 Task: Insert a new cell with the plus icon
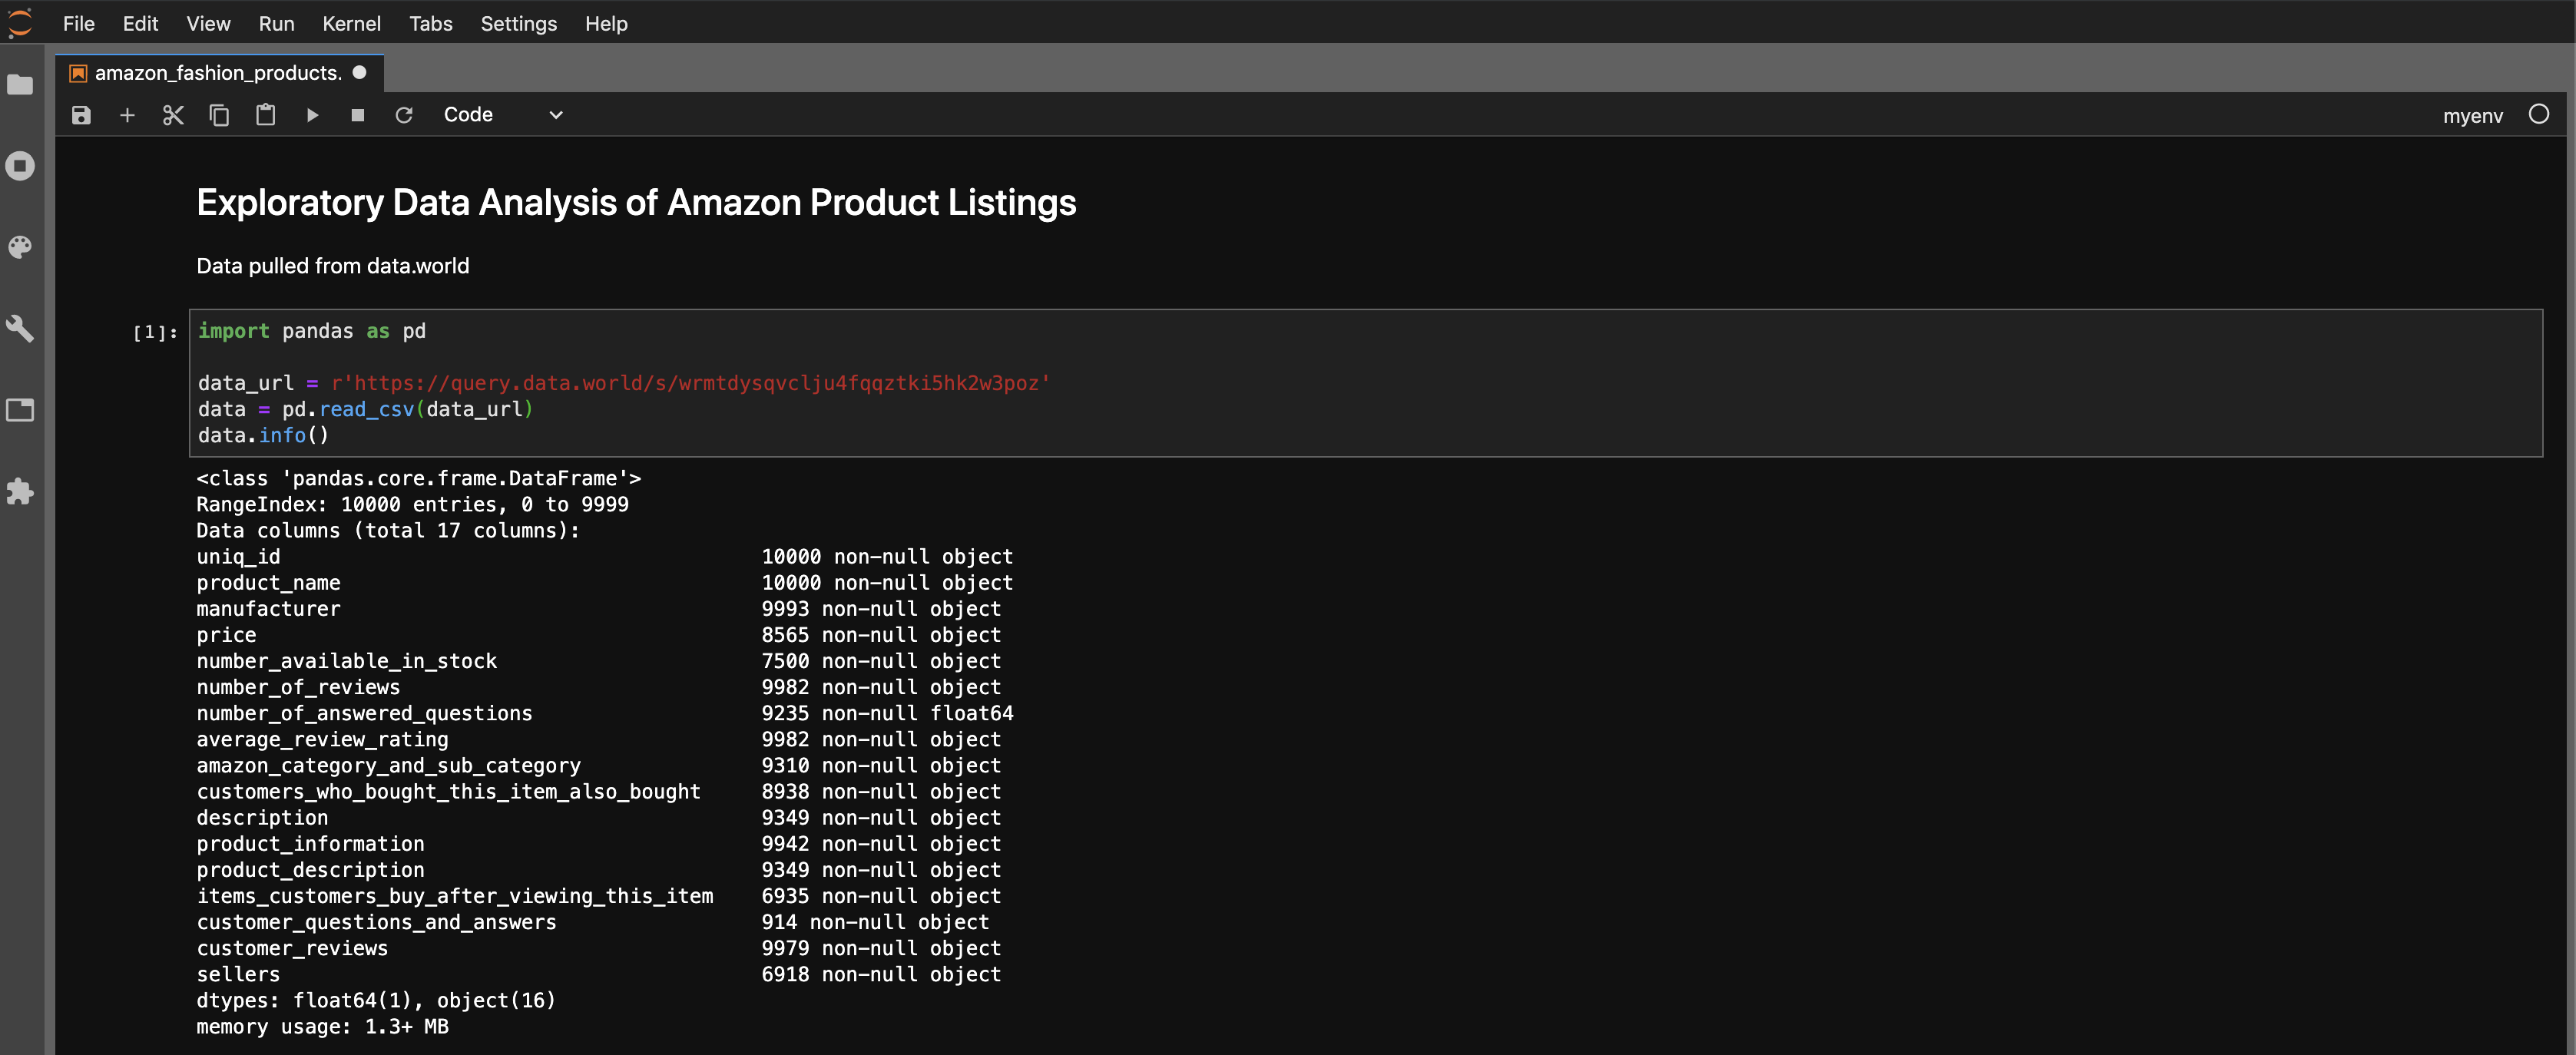(127, 115)
